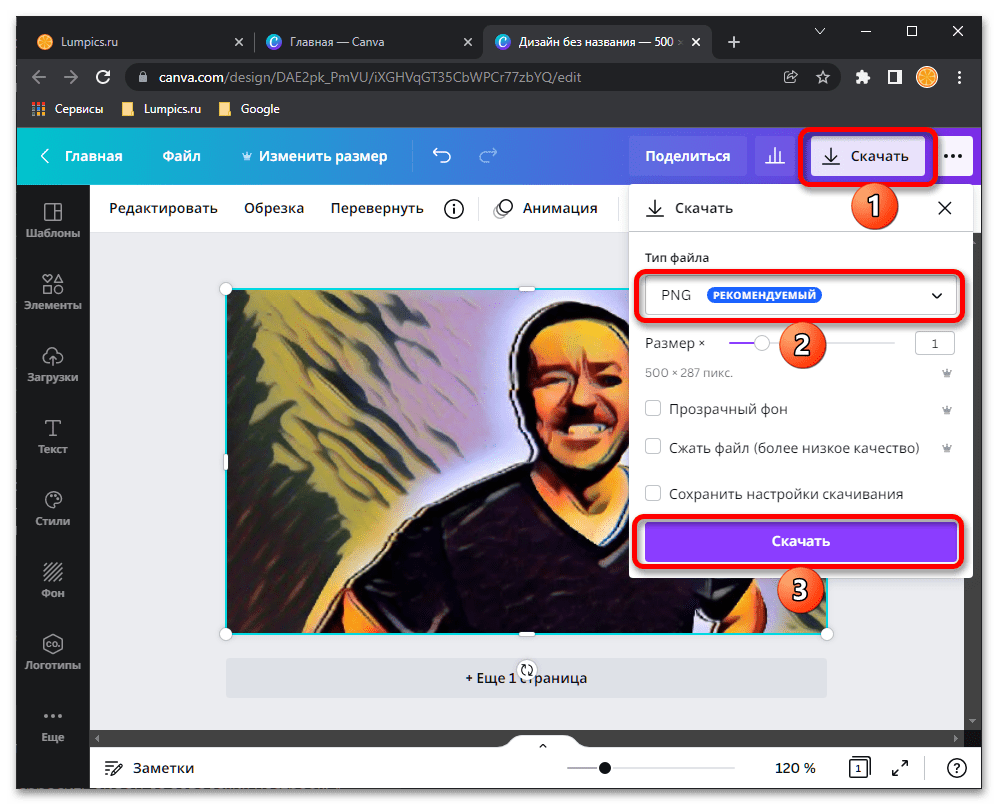This screenshot has width=998, height=805.
Task: Open the Сервисы apps shortcut
Action: pyautogui.click(x=67, y=109)
